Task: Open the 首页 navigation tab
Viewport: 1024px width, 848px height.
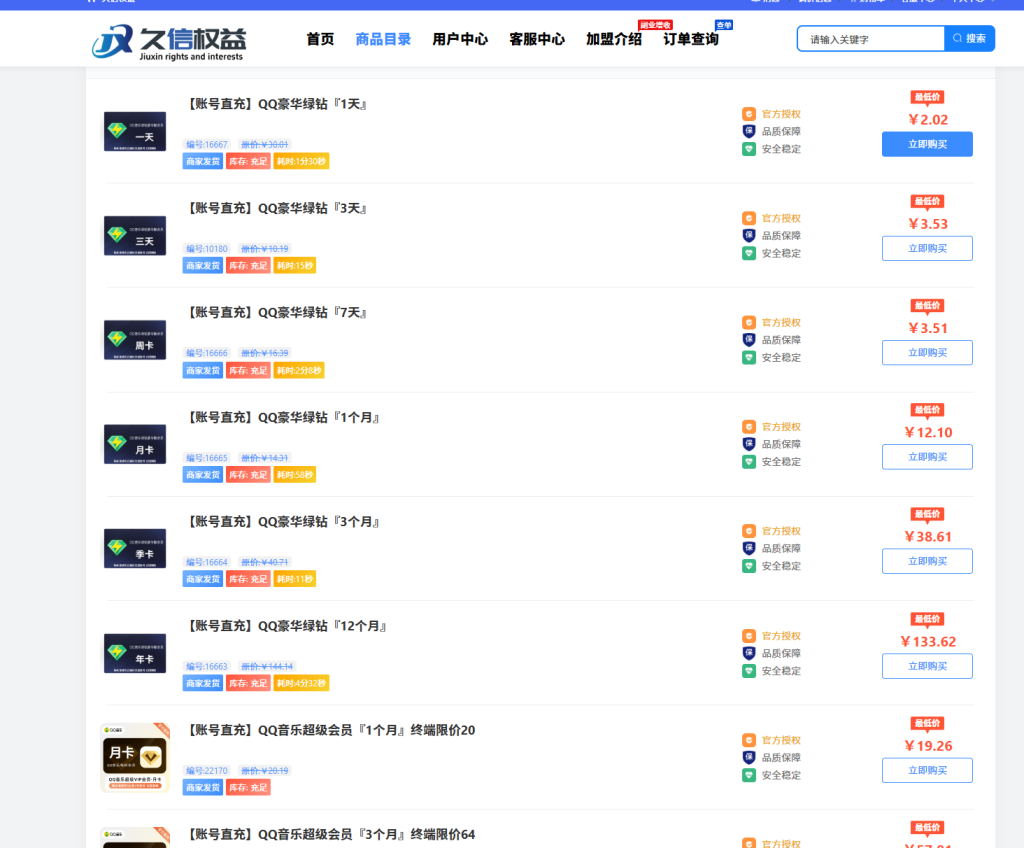Action: tap(320, 39)
